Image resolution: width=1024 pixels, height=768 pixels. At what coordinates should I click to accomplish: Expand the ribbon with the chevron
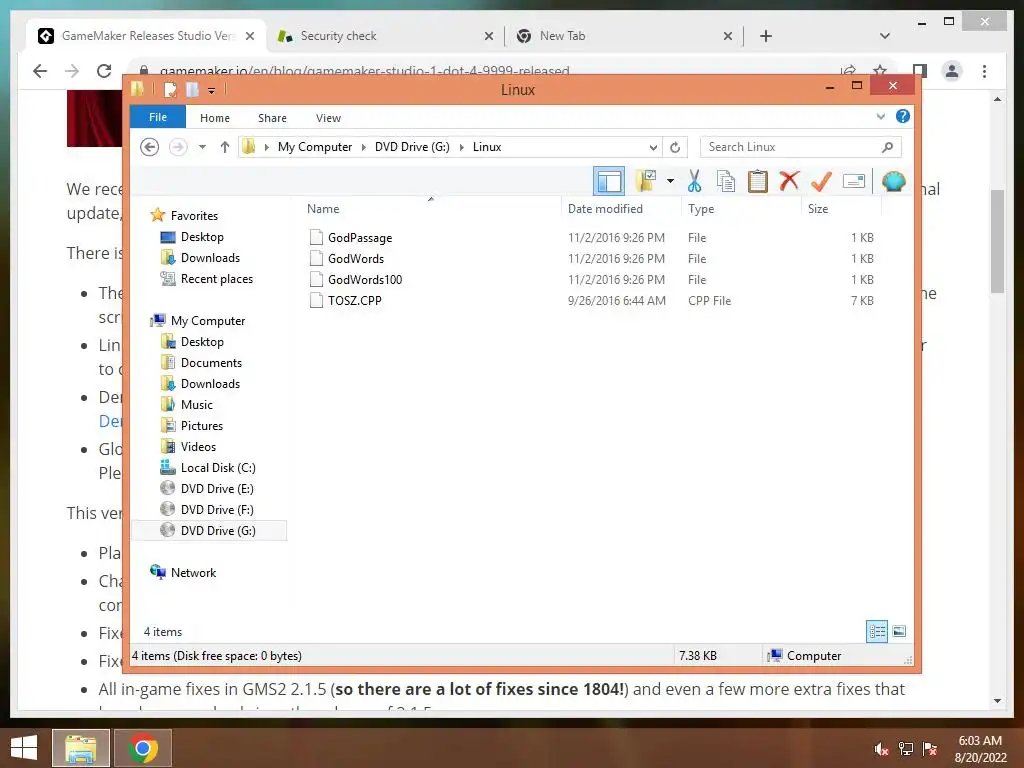coord(880,117)
